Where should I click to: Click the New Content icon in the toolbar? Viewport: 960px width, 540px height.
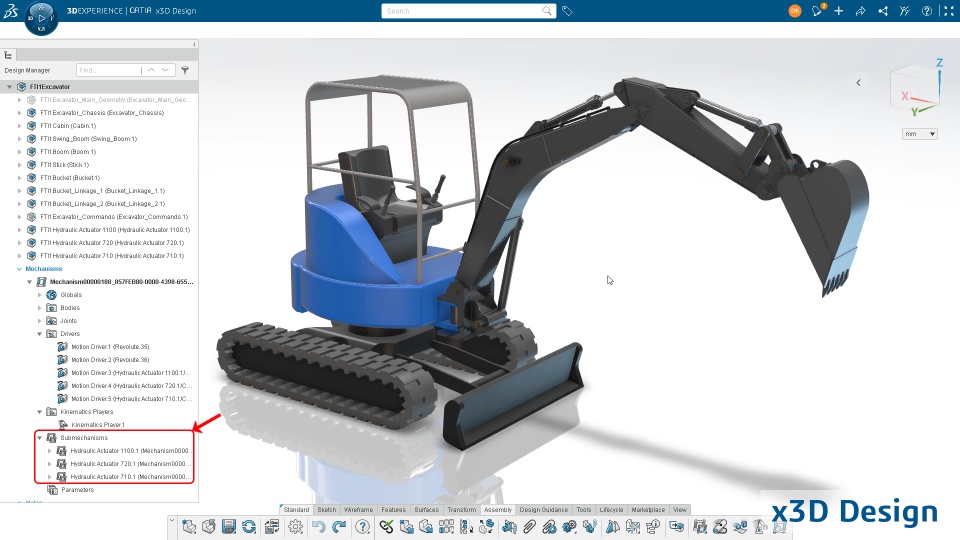tap(189, 527)
